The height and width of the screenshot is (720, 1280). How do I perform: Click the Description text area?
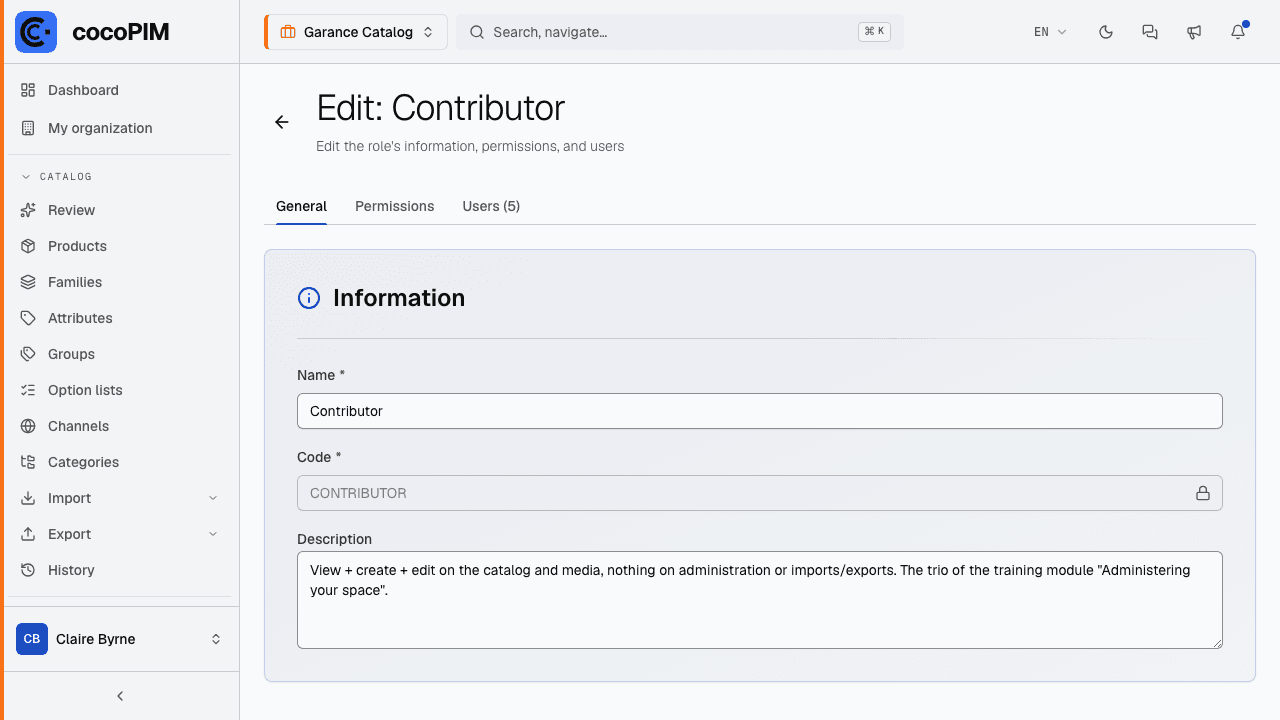[x=760, y=600]
